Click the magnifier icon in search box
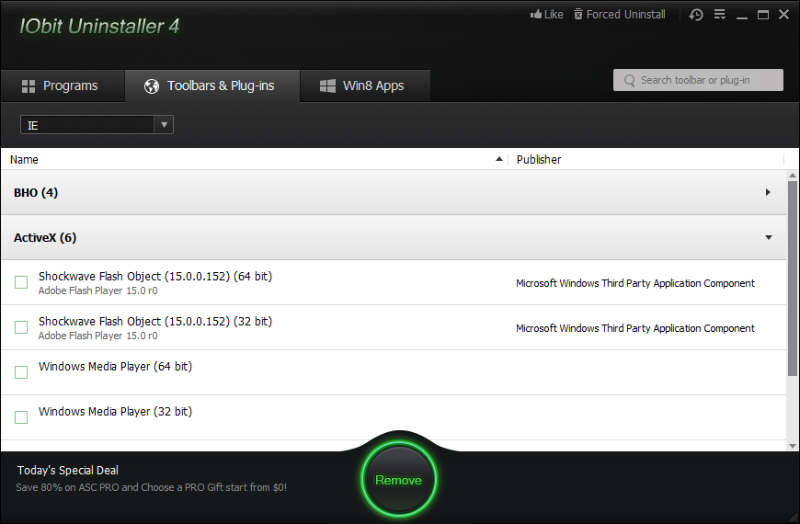This screenshot has height=524, width=800. point(629,80)
